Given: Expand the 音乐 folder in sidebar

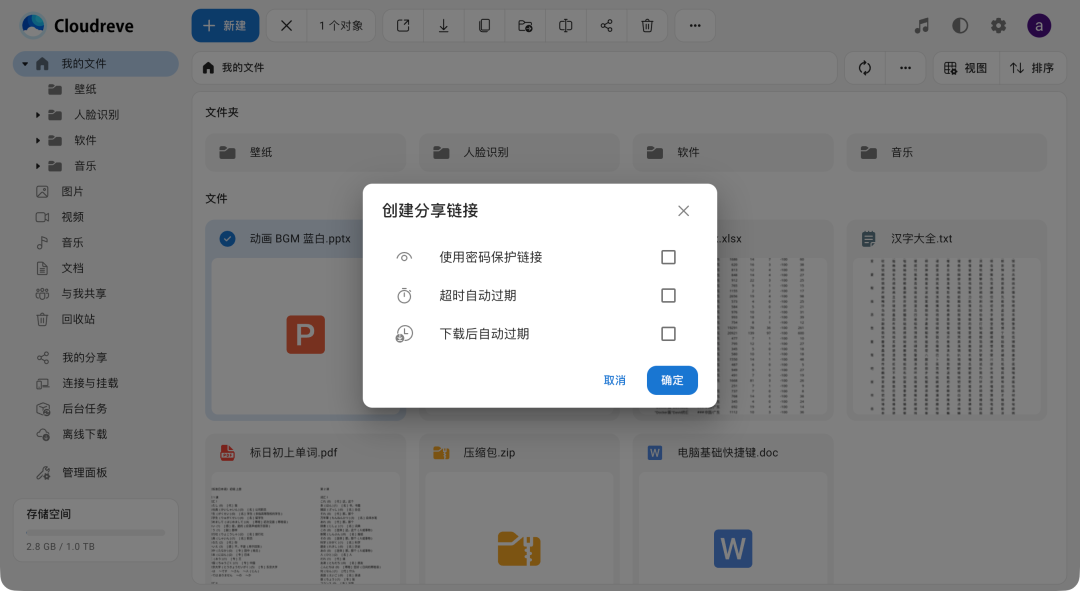Looking at the screenshot, I should pyautogui.click(x=38, y=165).
